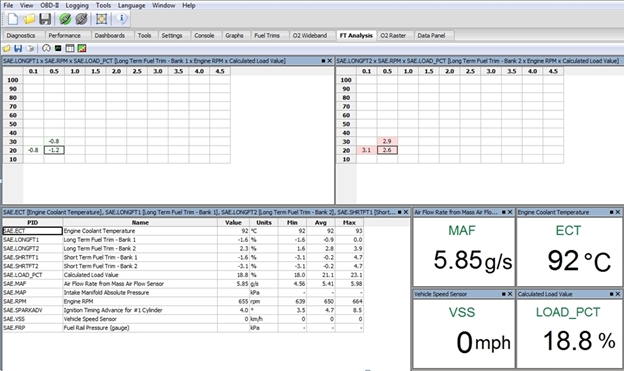Click the gray disconnect plug icon
The width and height of the screenshot is (625, 371).
tap(81, 19)
